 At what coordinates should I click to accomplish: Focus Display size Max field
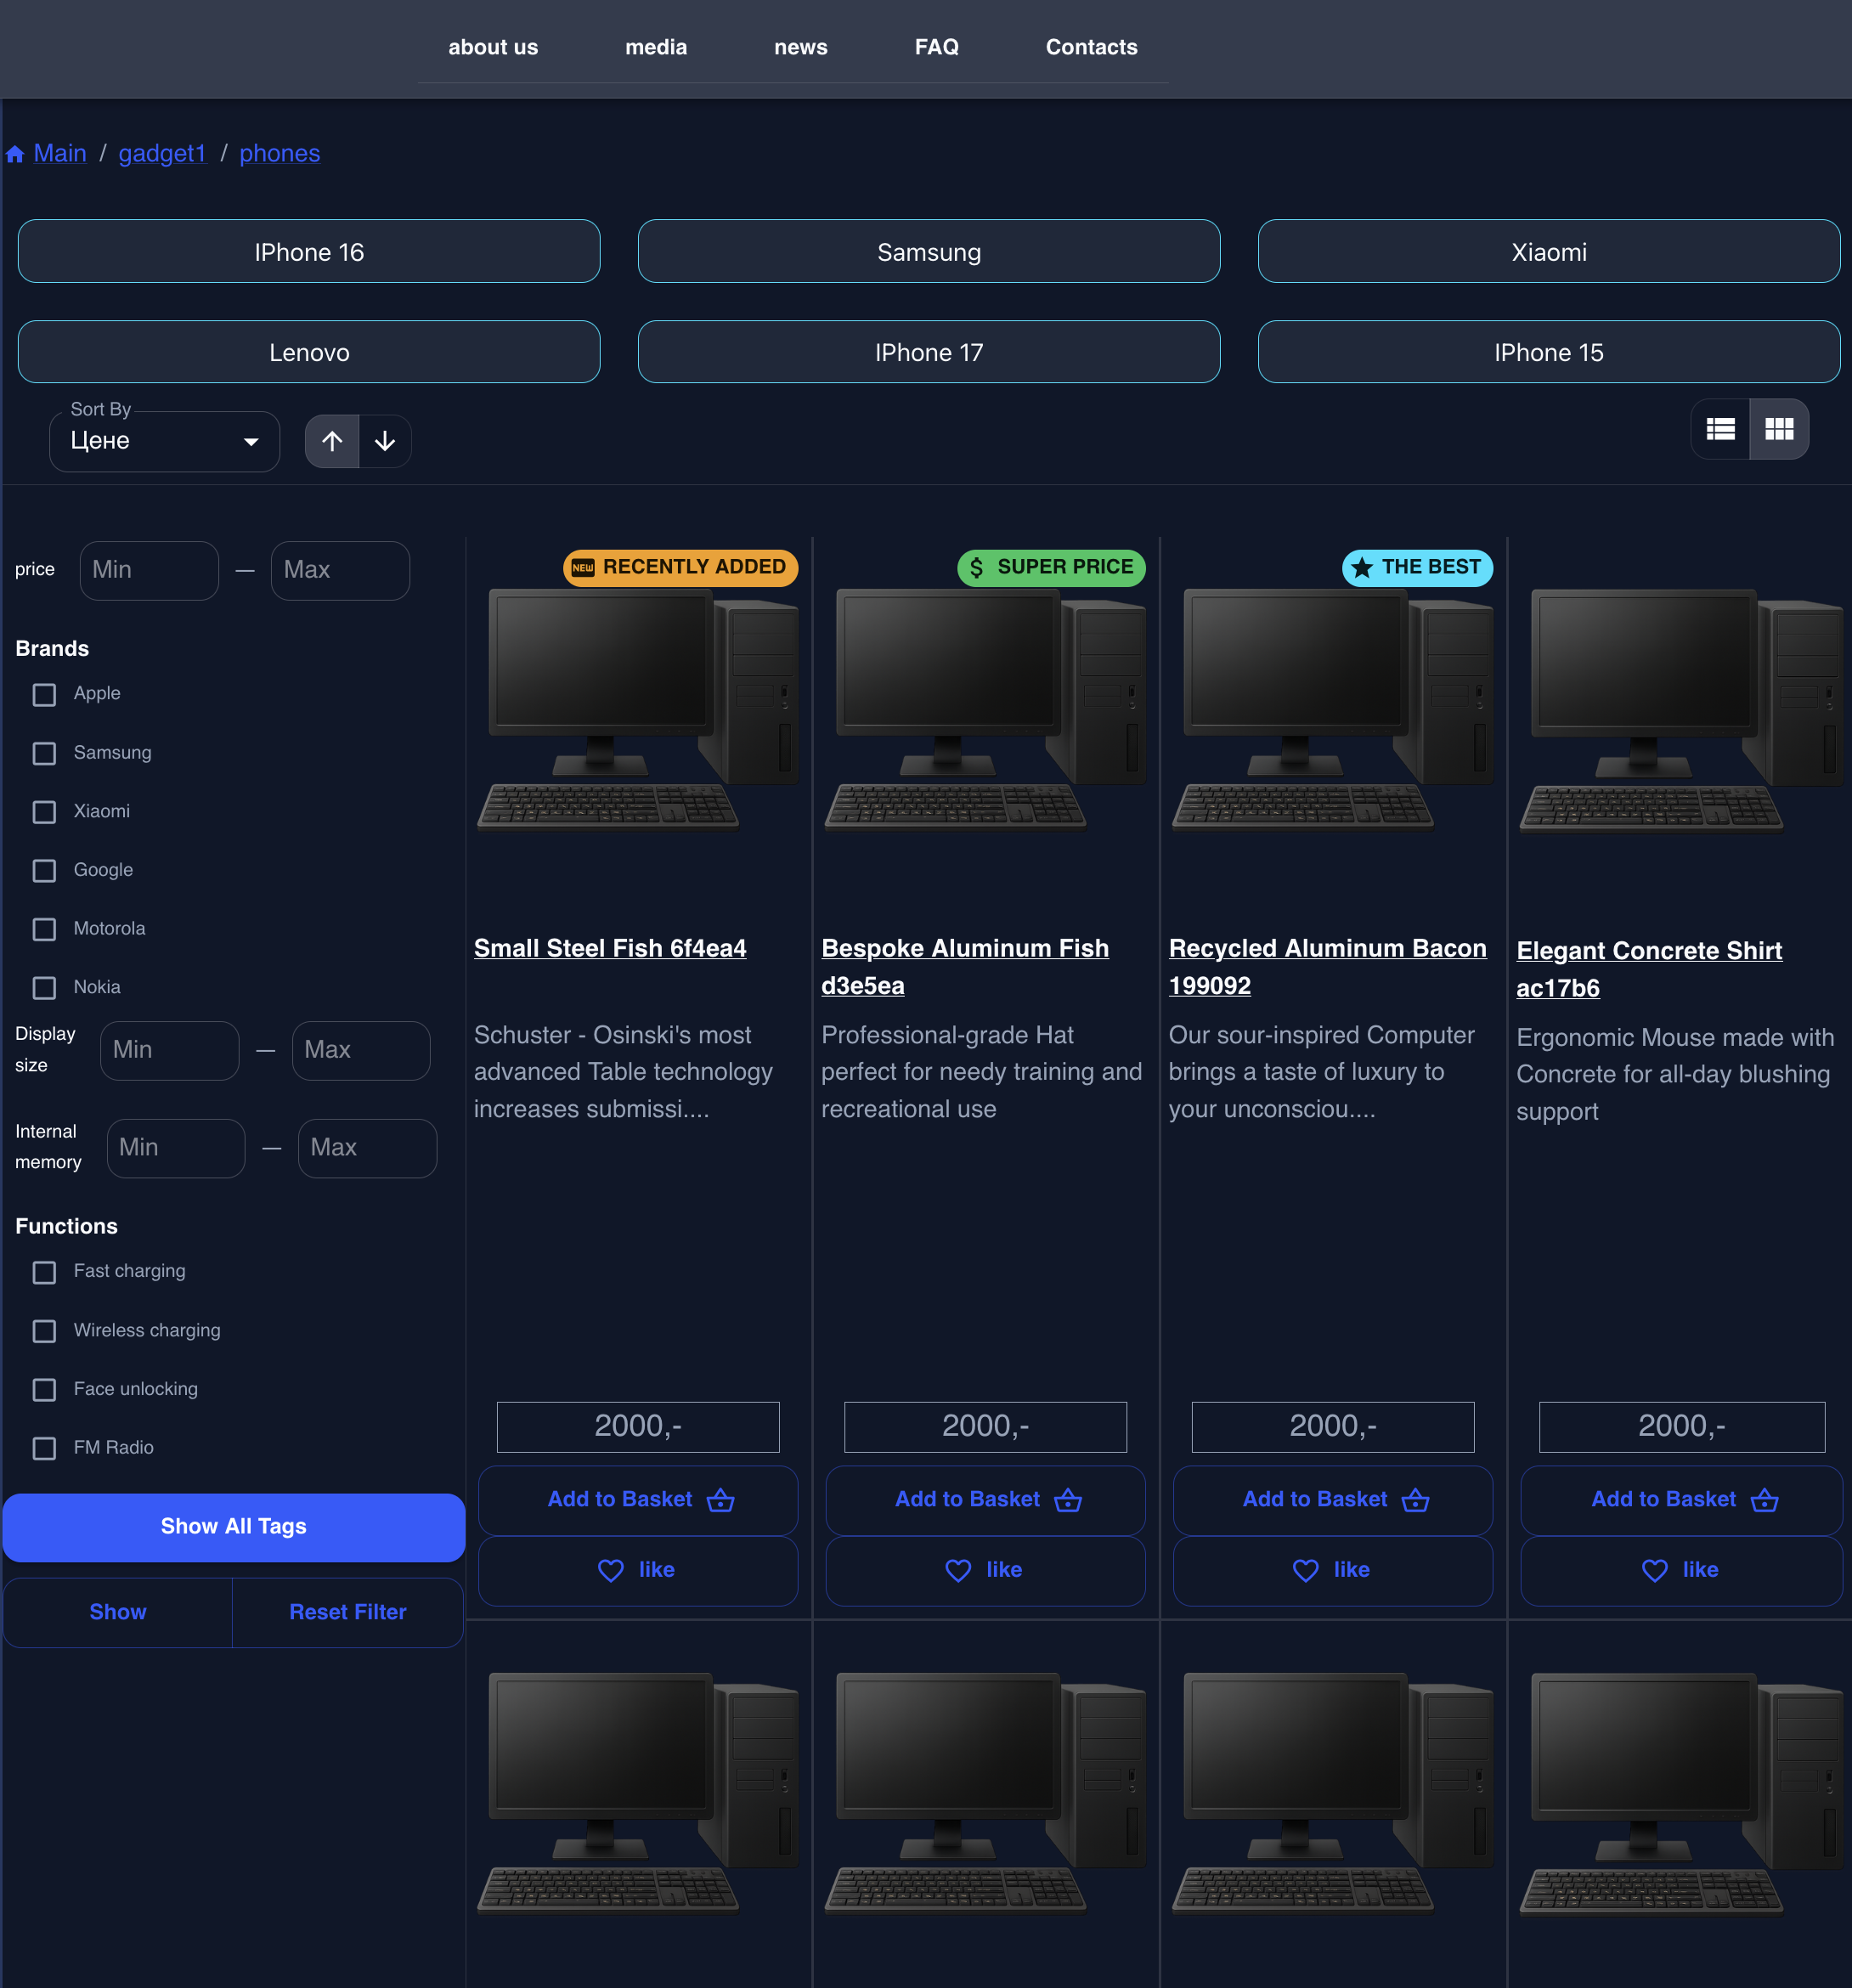(361, 1050)
